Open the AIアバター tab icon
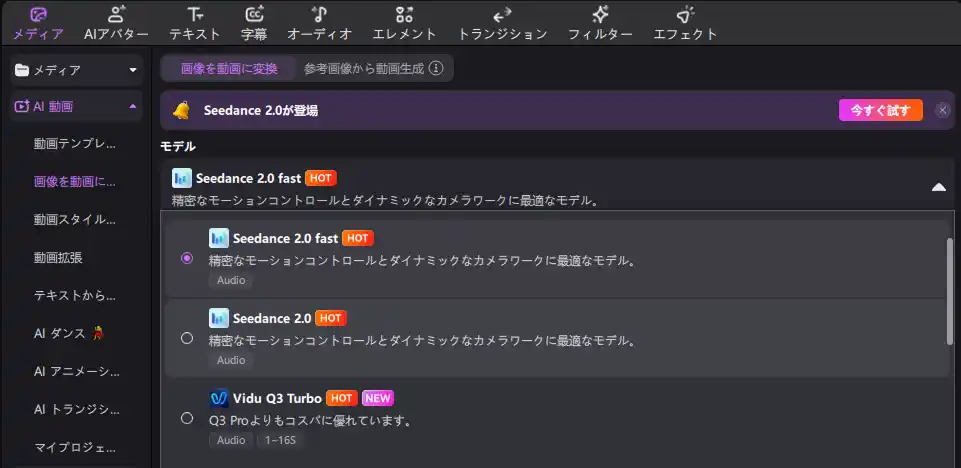This screenshot has height=468, width=961. pyautogui.click(x=116, y=15)
